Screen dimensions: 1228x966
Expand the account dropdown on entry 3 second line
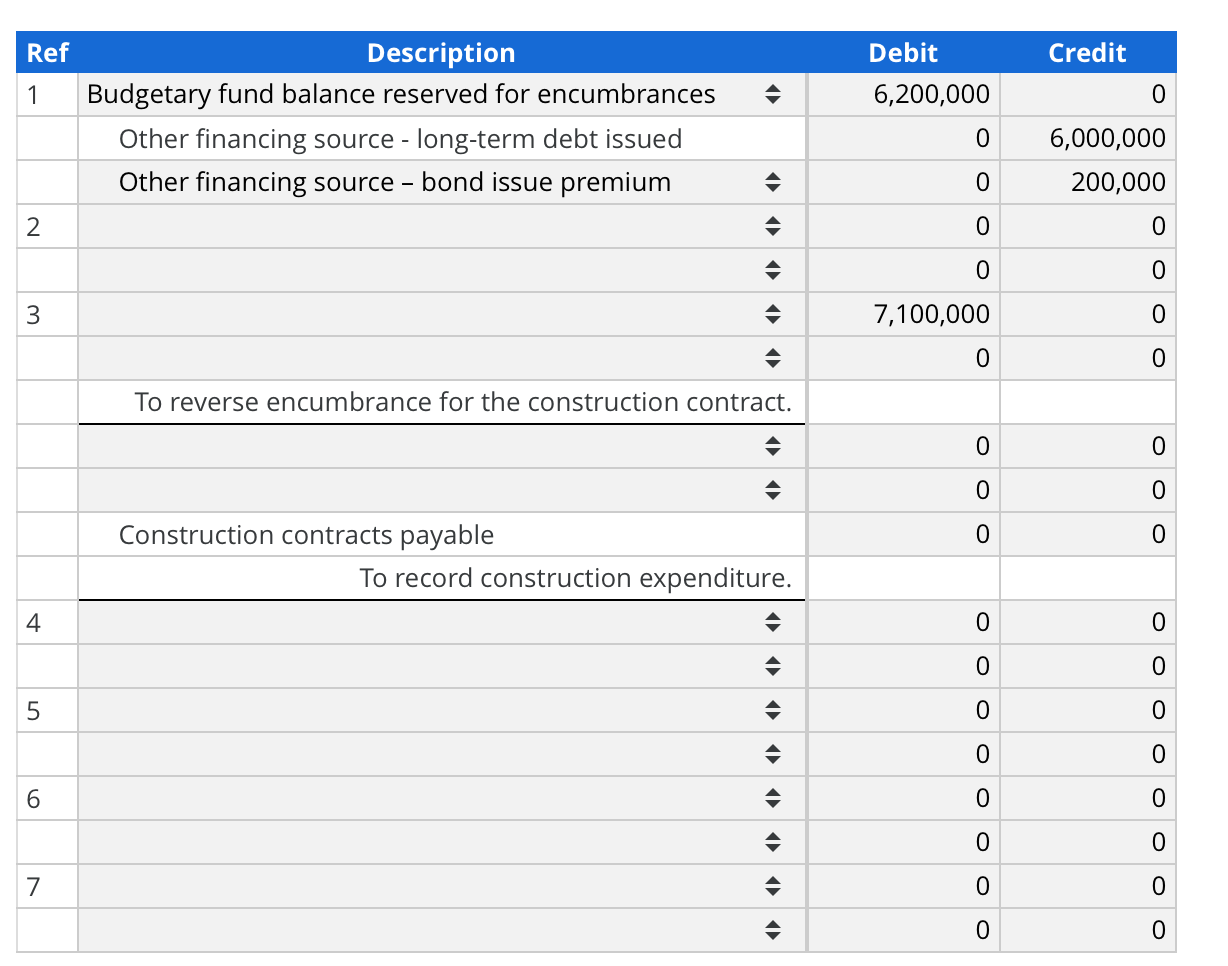pos(773,358)
